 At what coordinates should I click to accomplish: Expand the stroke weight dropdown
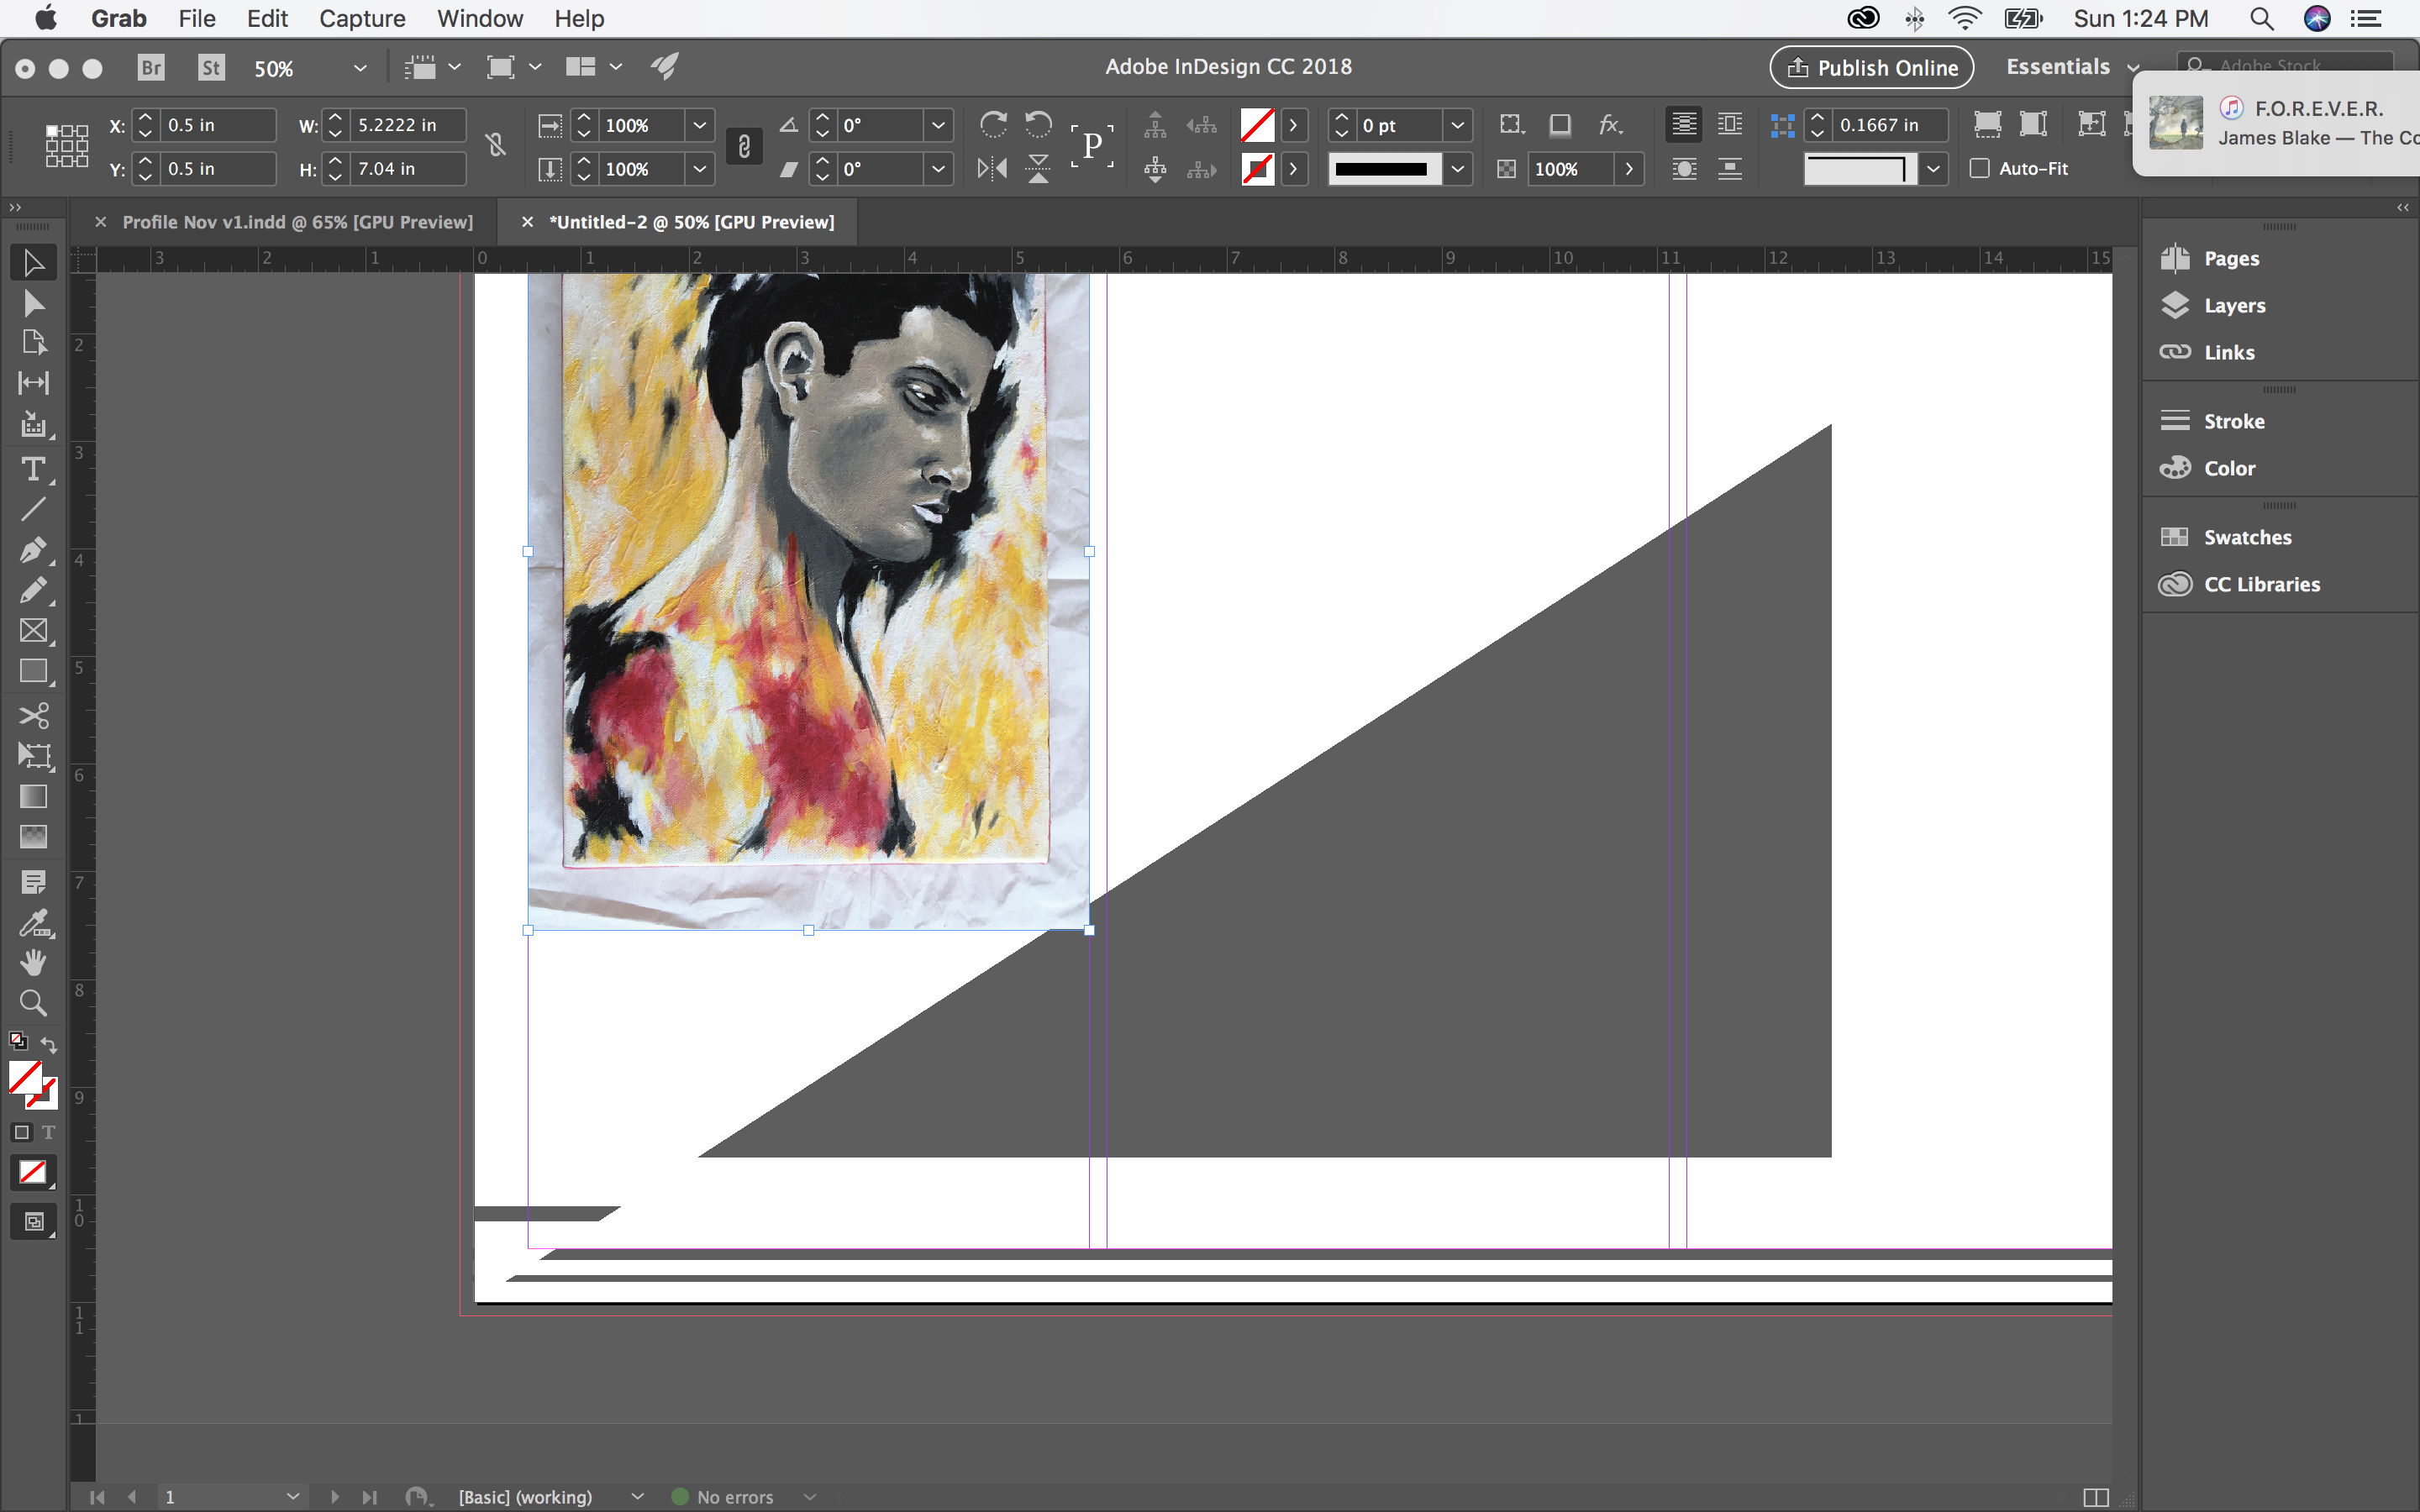coord(1457,125)
